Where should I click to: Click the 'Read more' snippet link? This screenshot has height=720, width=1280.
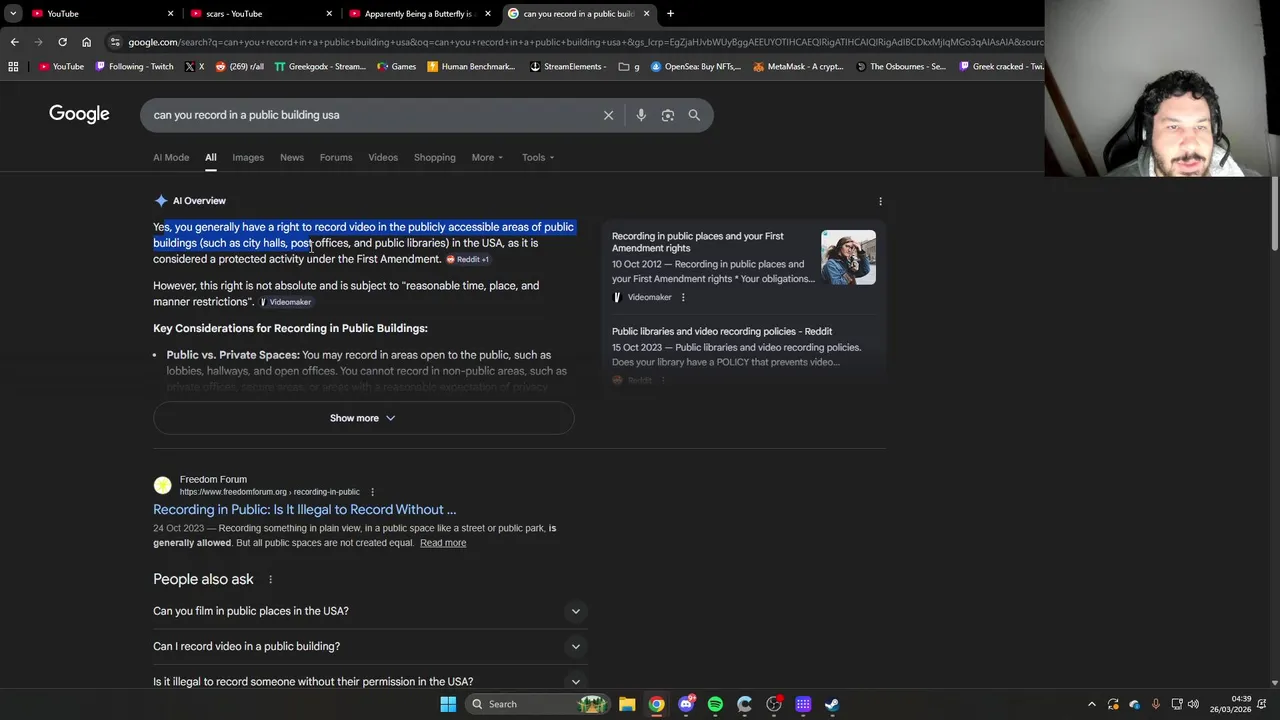tap(443, 543)
